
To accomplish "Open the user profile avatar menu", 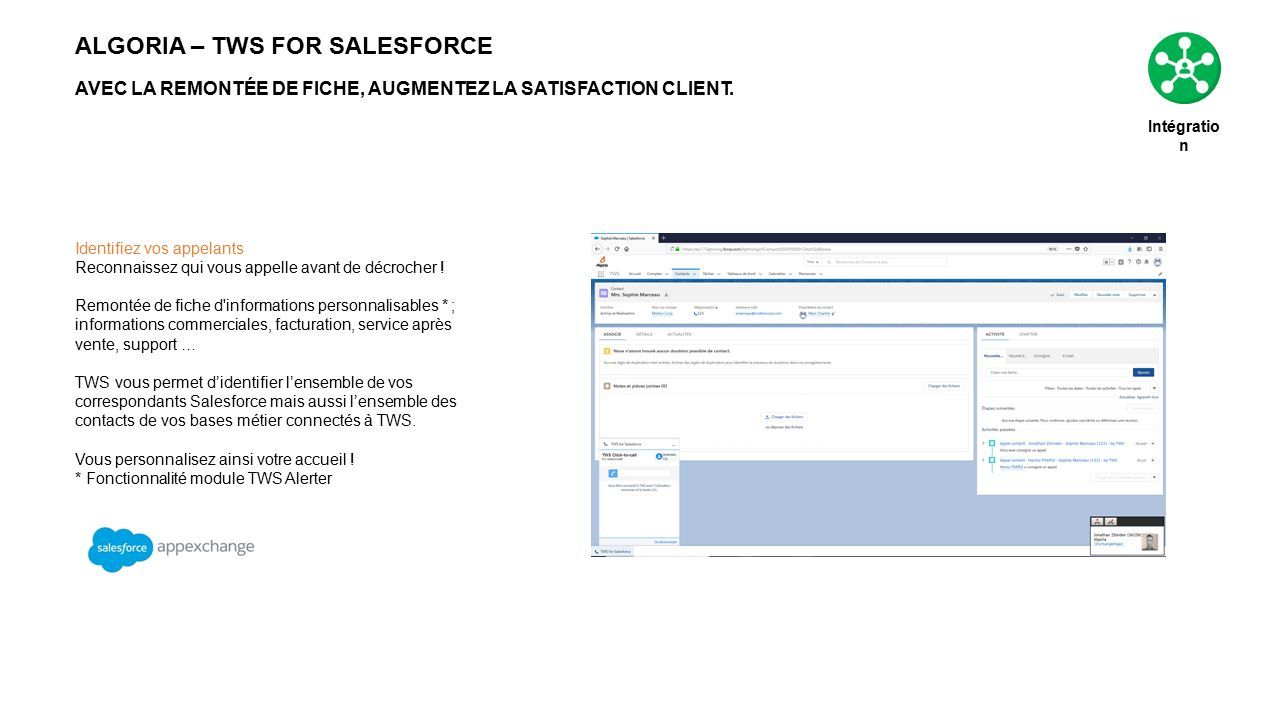I will point(1158,262).
